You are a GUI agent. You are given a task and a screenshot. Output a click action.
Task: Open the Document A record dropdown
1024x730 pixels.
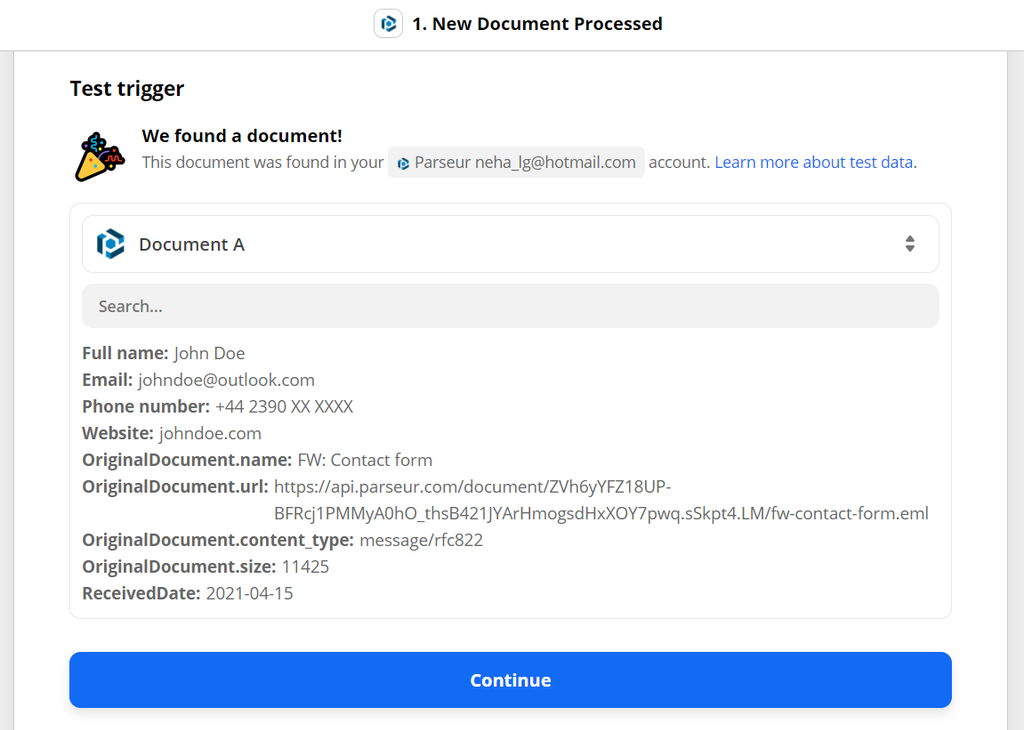point(510,243)
